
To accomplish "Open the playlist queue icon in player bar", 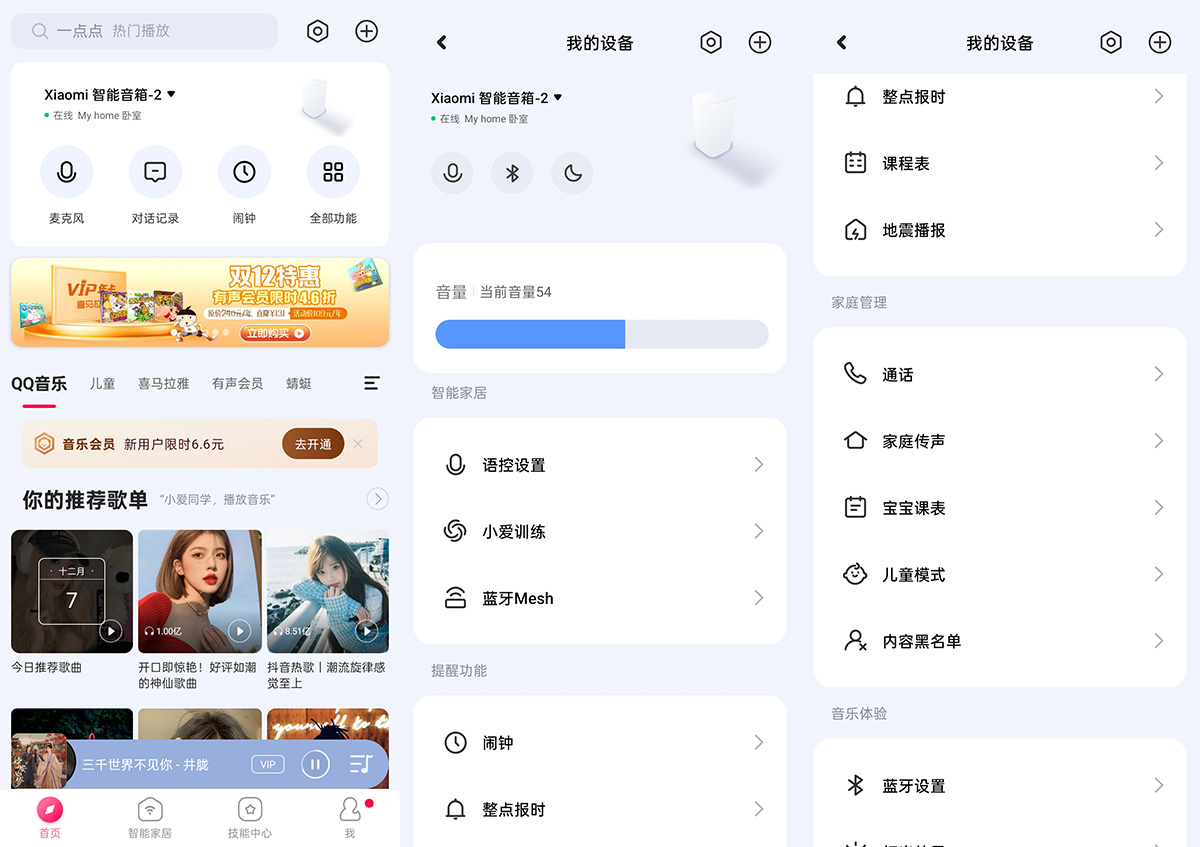I will coord(361,764).
